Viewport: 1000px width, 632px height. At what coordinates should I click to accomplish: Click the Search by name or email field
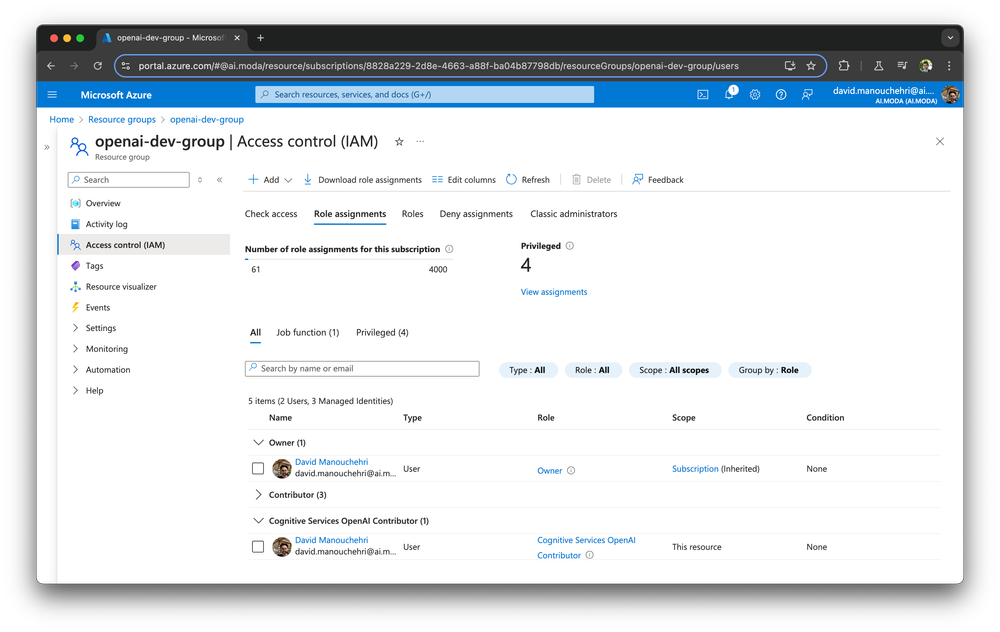[361, 368]
